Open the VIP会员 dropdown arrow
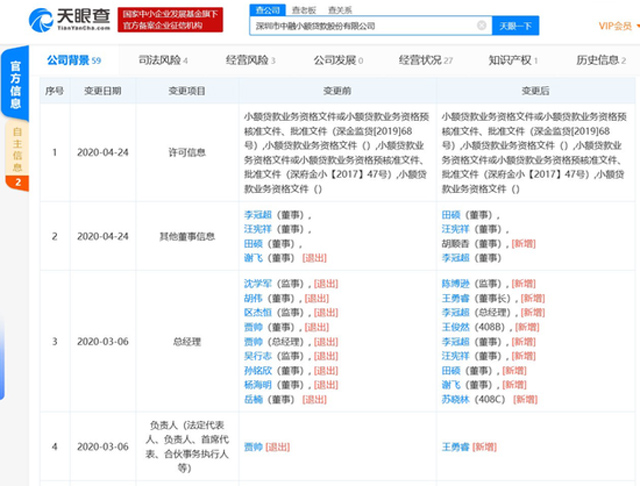 [638, 26]
